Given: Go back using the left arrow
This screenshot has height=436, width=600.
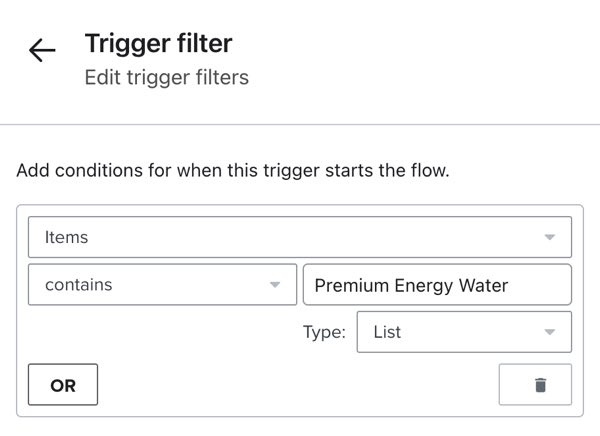Looking at the screenshot, I should pyautogui.click(x=42, y=51).
